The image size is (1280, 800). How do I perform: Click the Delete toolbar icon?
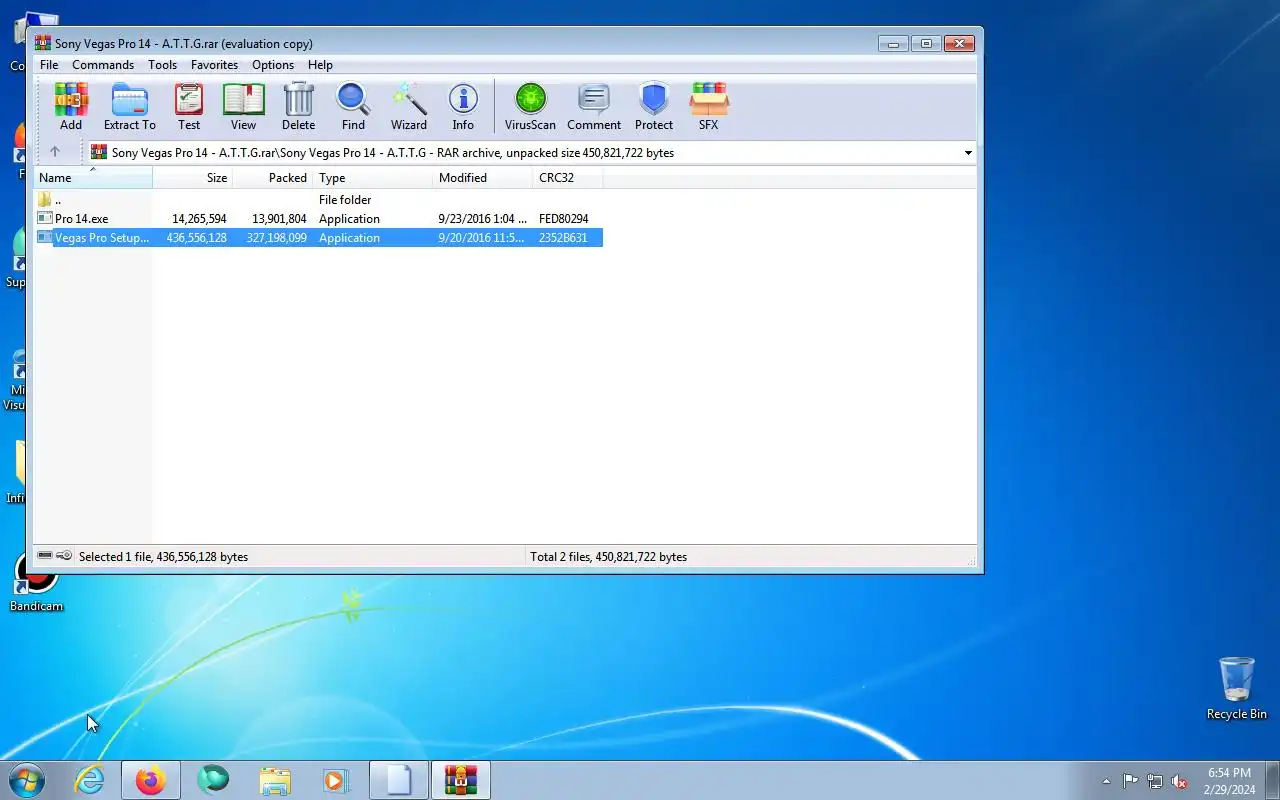298,106
